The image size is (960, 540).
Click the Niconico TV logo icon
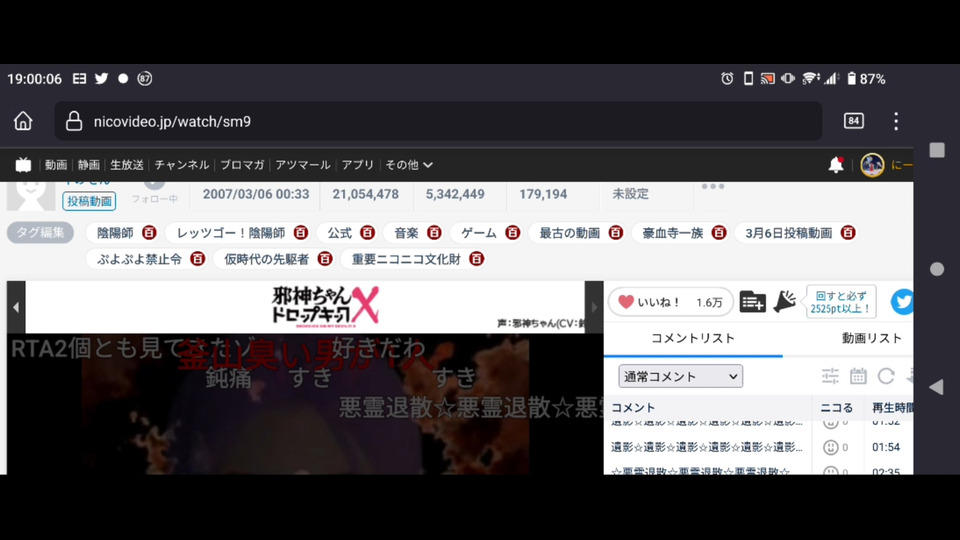(23, 165)
